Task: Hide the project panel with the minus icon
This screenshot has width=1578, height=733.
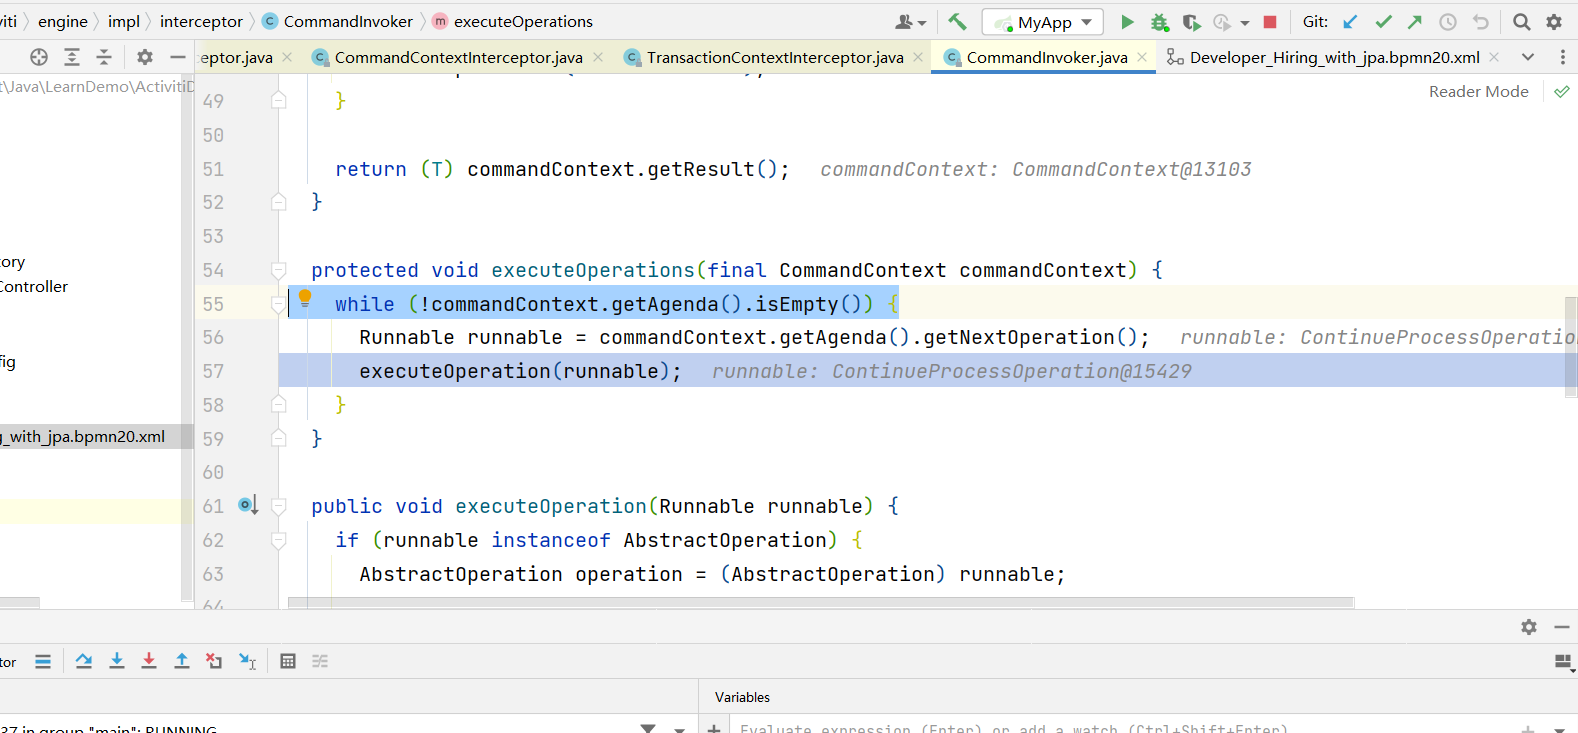Action: coord(177,57)
